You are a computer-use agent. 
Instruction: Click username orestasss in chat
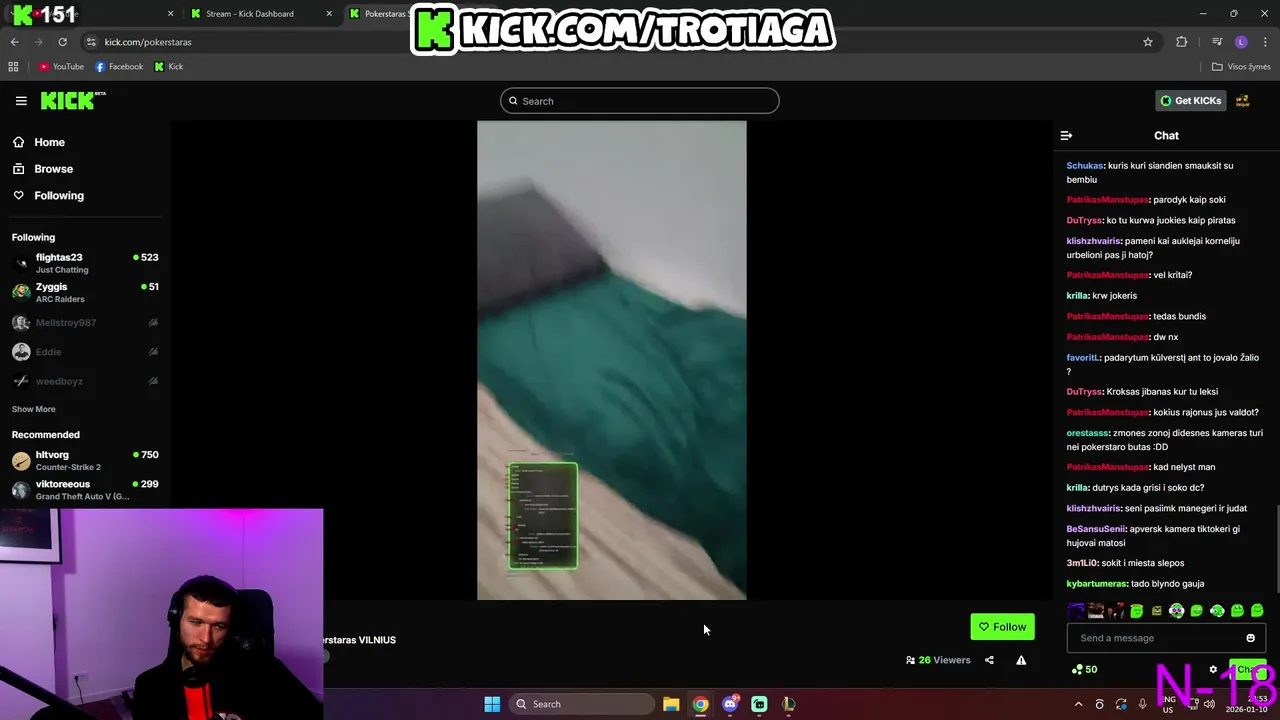click(x=1088, y=433)
